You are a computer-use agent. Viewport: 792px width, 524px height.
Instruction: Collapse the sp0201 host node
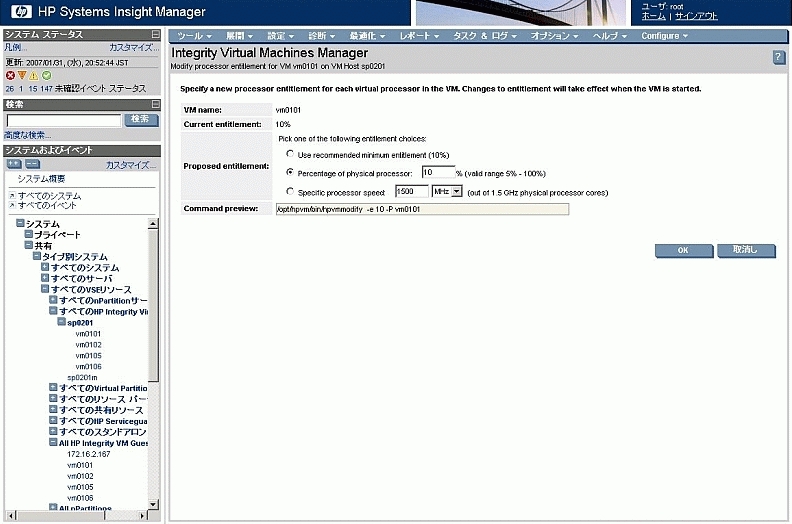point(61,322)
